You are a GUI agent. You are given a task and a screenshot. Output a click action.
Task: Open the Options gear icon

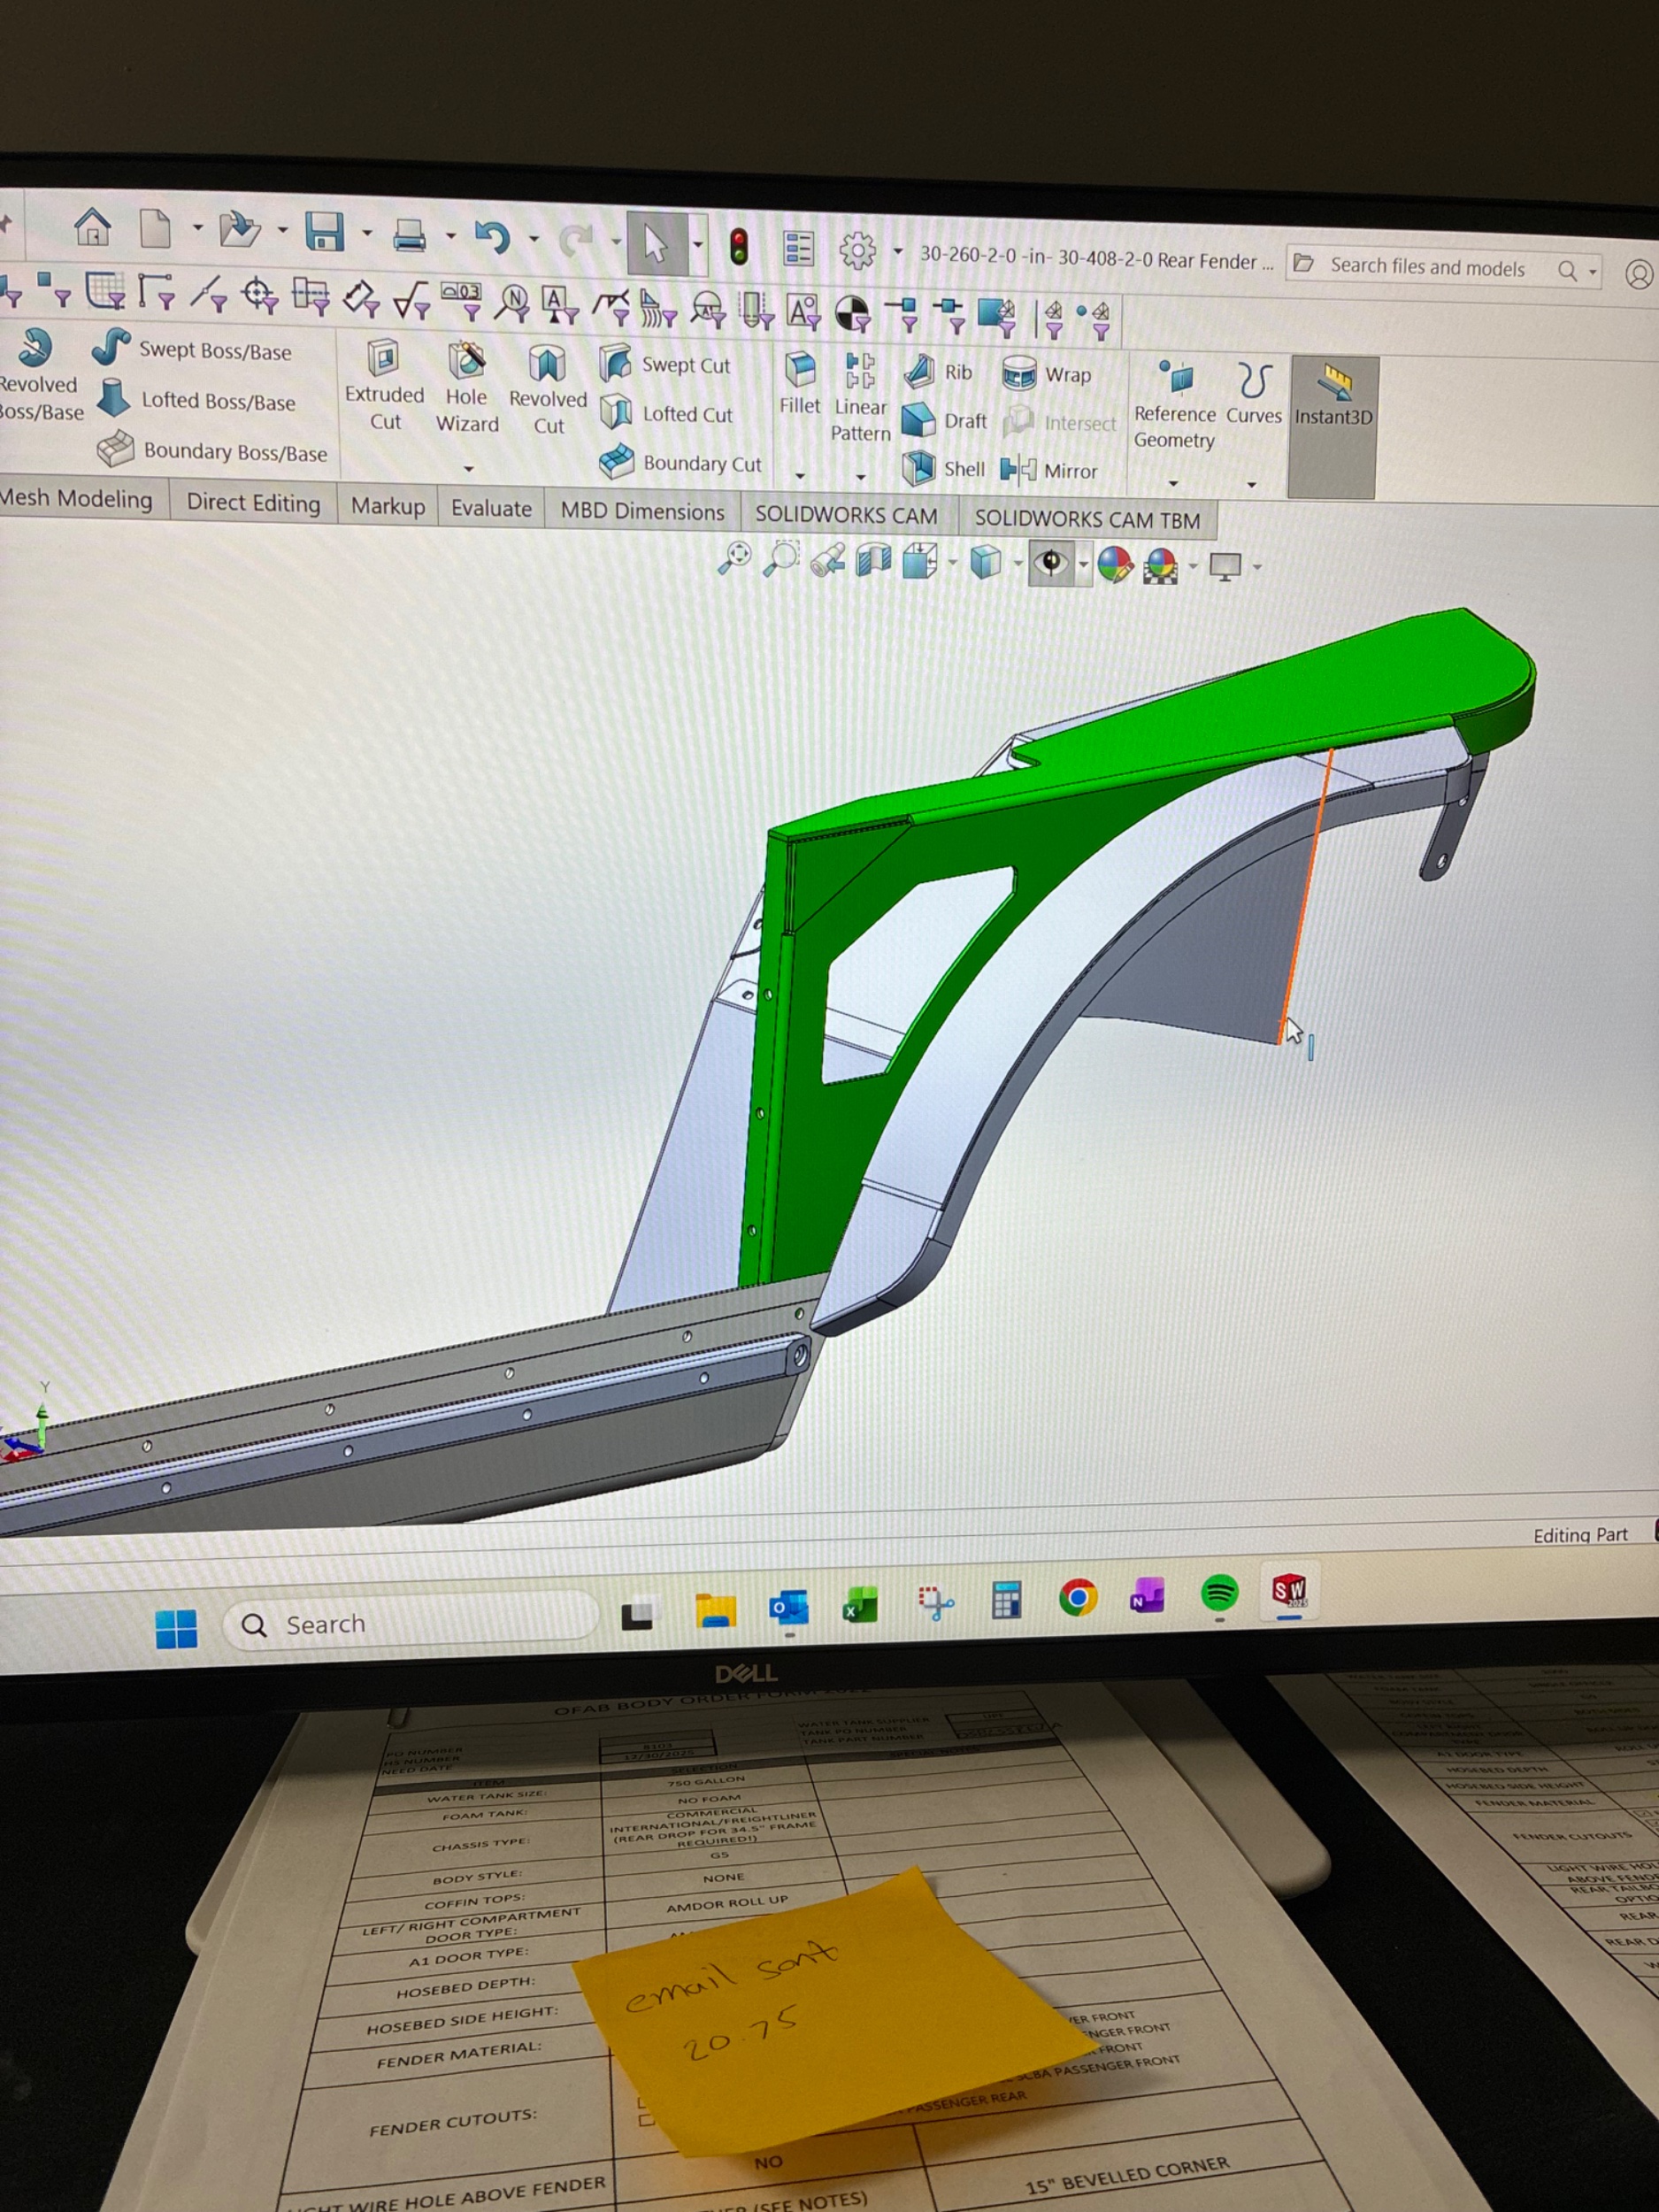click(x=857, y=250)
